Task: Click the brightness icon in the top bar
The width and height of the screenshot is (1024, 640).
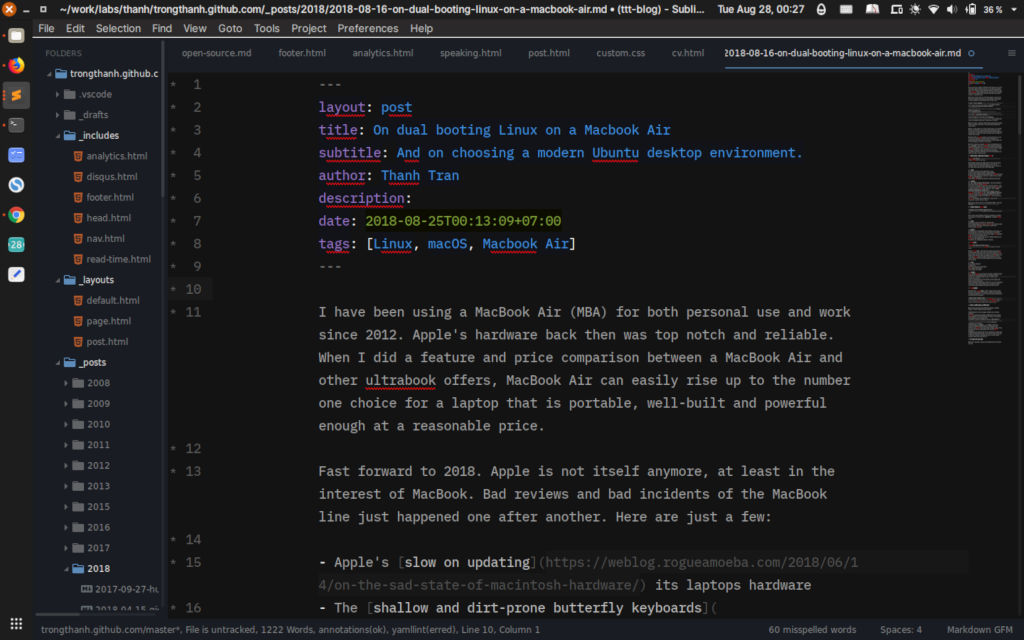Action: (x=914, y=9)
